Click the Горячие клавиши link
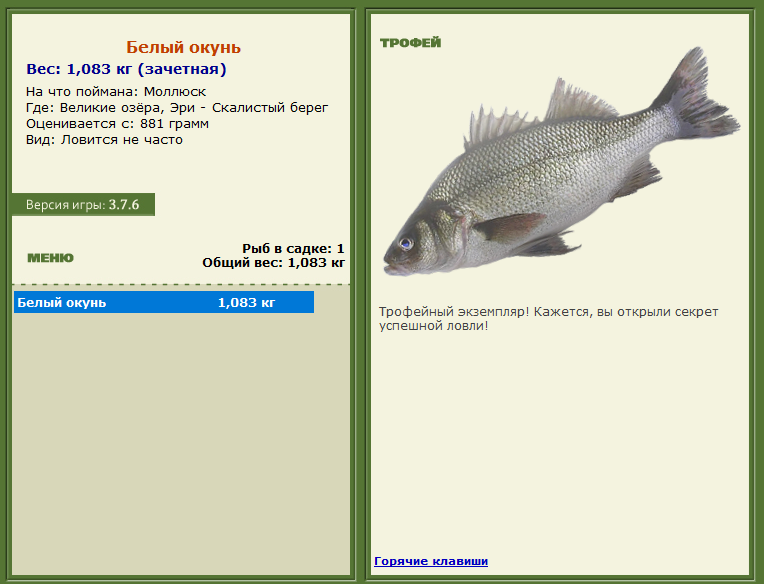This screenshot has width=764, height=584. tap(431, 561)
